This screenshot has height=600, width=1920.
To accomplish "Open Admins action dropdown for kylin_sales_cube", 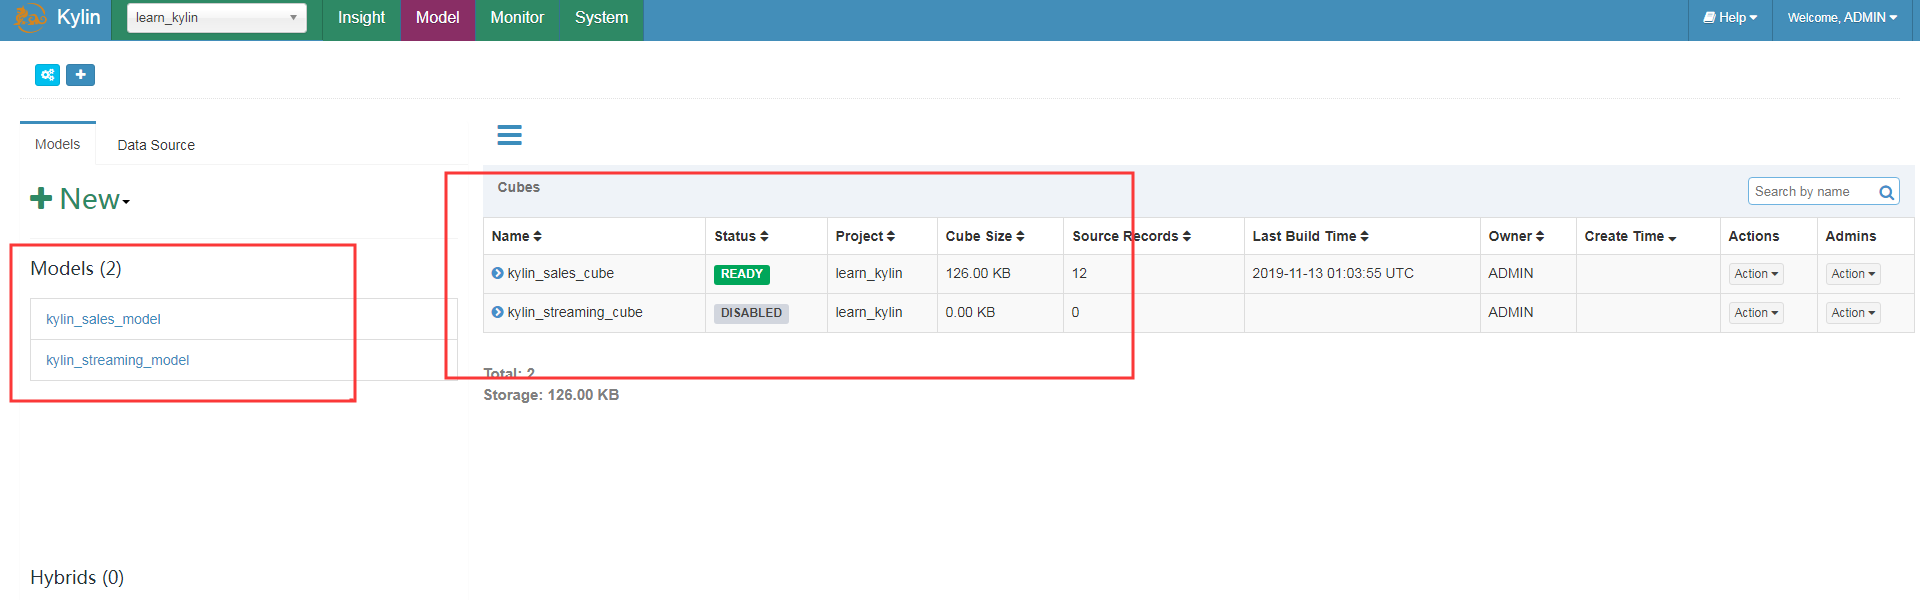I will tap(1853, 274).
